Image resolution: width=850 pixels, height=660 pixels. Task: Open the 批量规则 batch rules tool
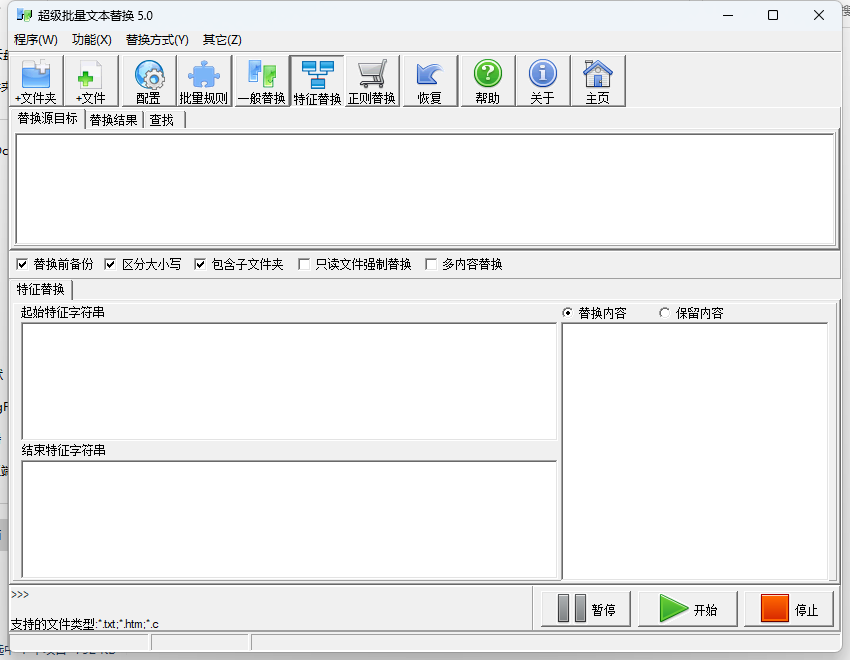204,81
